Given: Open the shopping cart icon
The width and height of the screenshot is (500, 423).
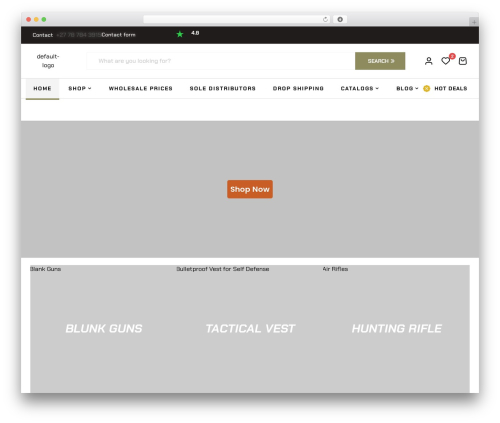Looking at the screenshot, I should (x=463, y=61).
